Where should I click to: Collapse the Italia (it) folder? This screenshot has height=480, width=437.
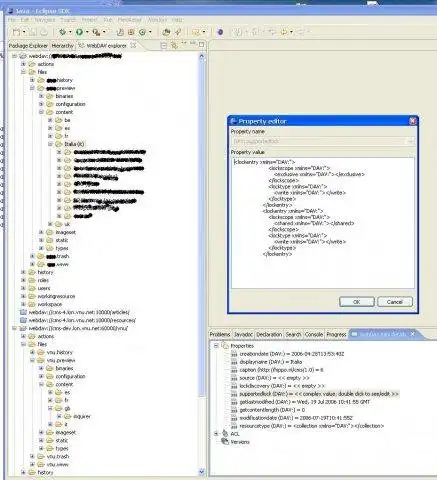pyautogui.click(x=50, y=144)
